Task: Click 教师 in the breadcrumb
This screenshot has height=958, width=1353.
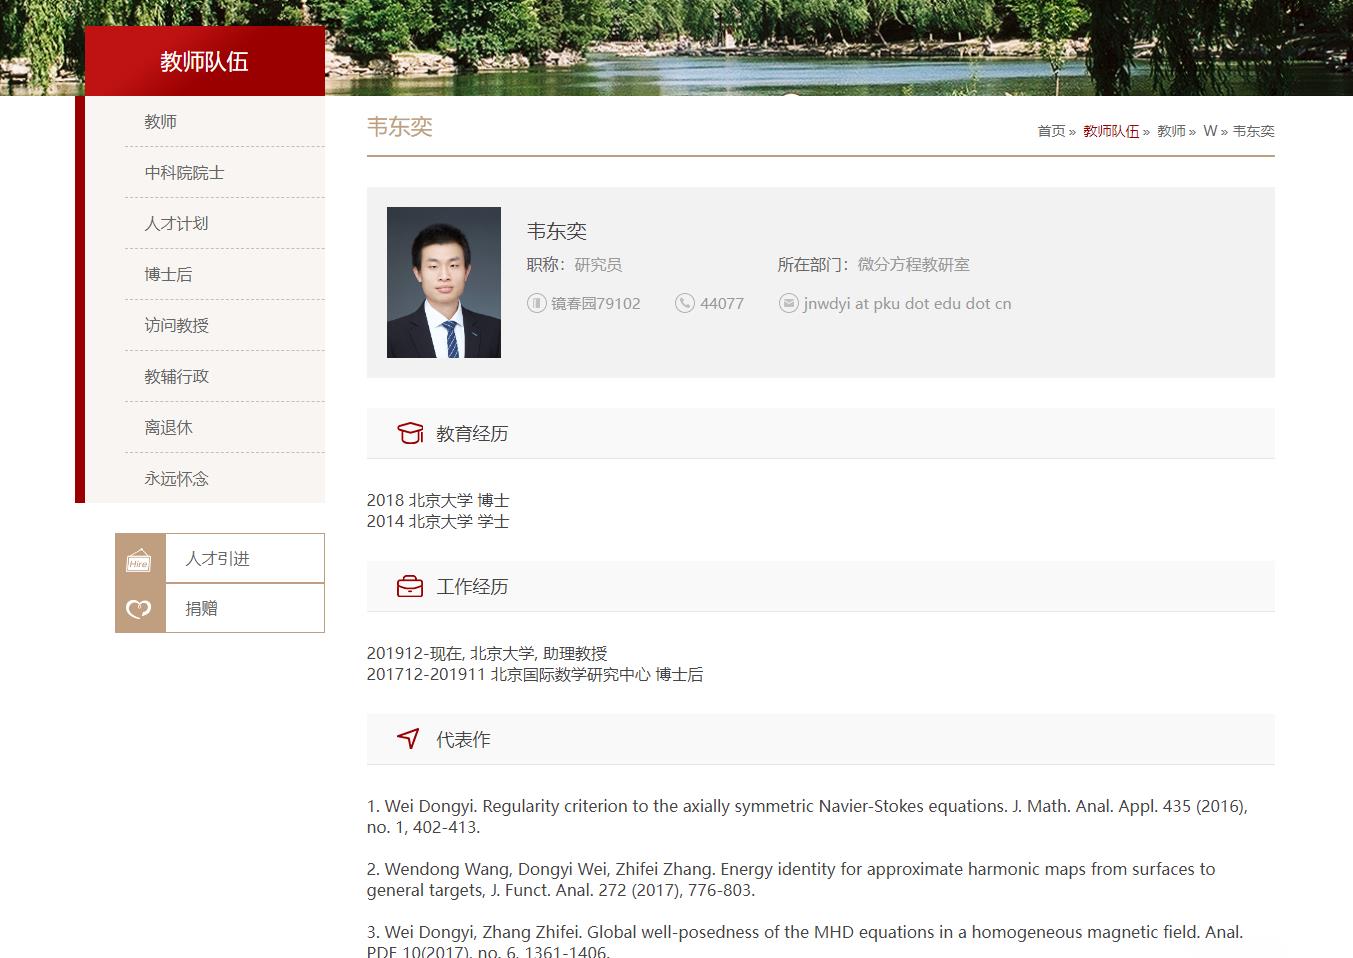Action: click(x=1171, y=131)
